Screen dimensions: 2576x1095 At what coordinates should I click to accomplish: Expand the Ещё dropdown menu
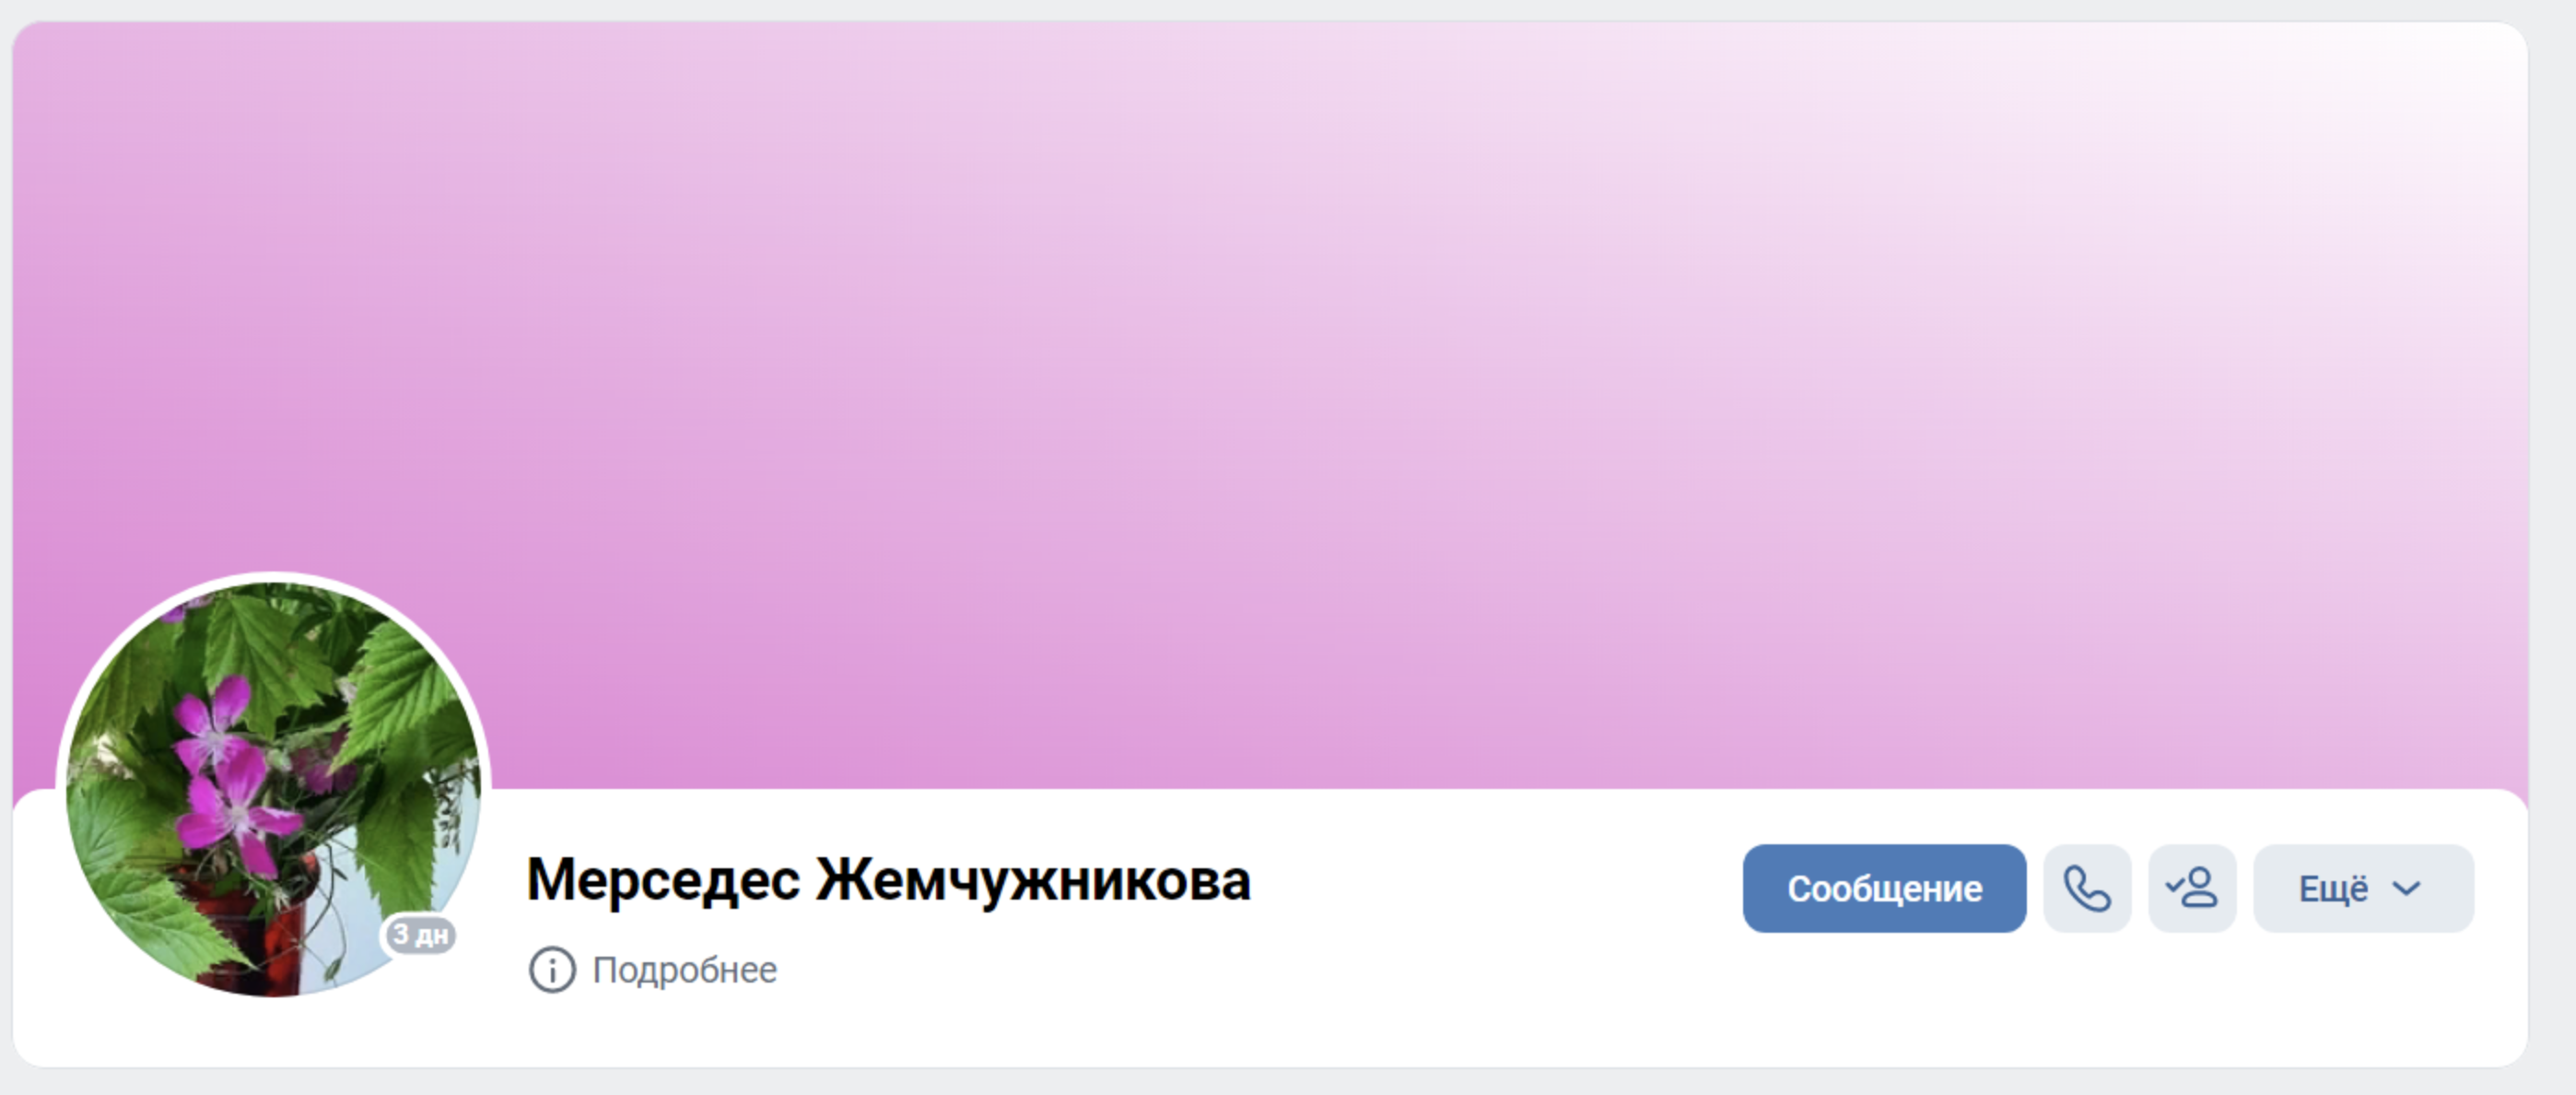coord(2363,888)
